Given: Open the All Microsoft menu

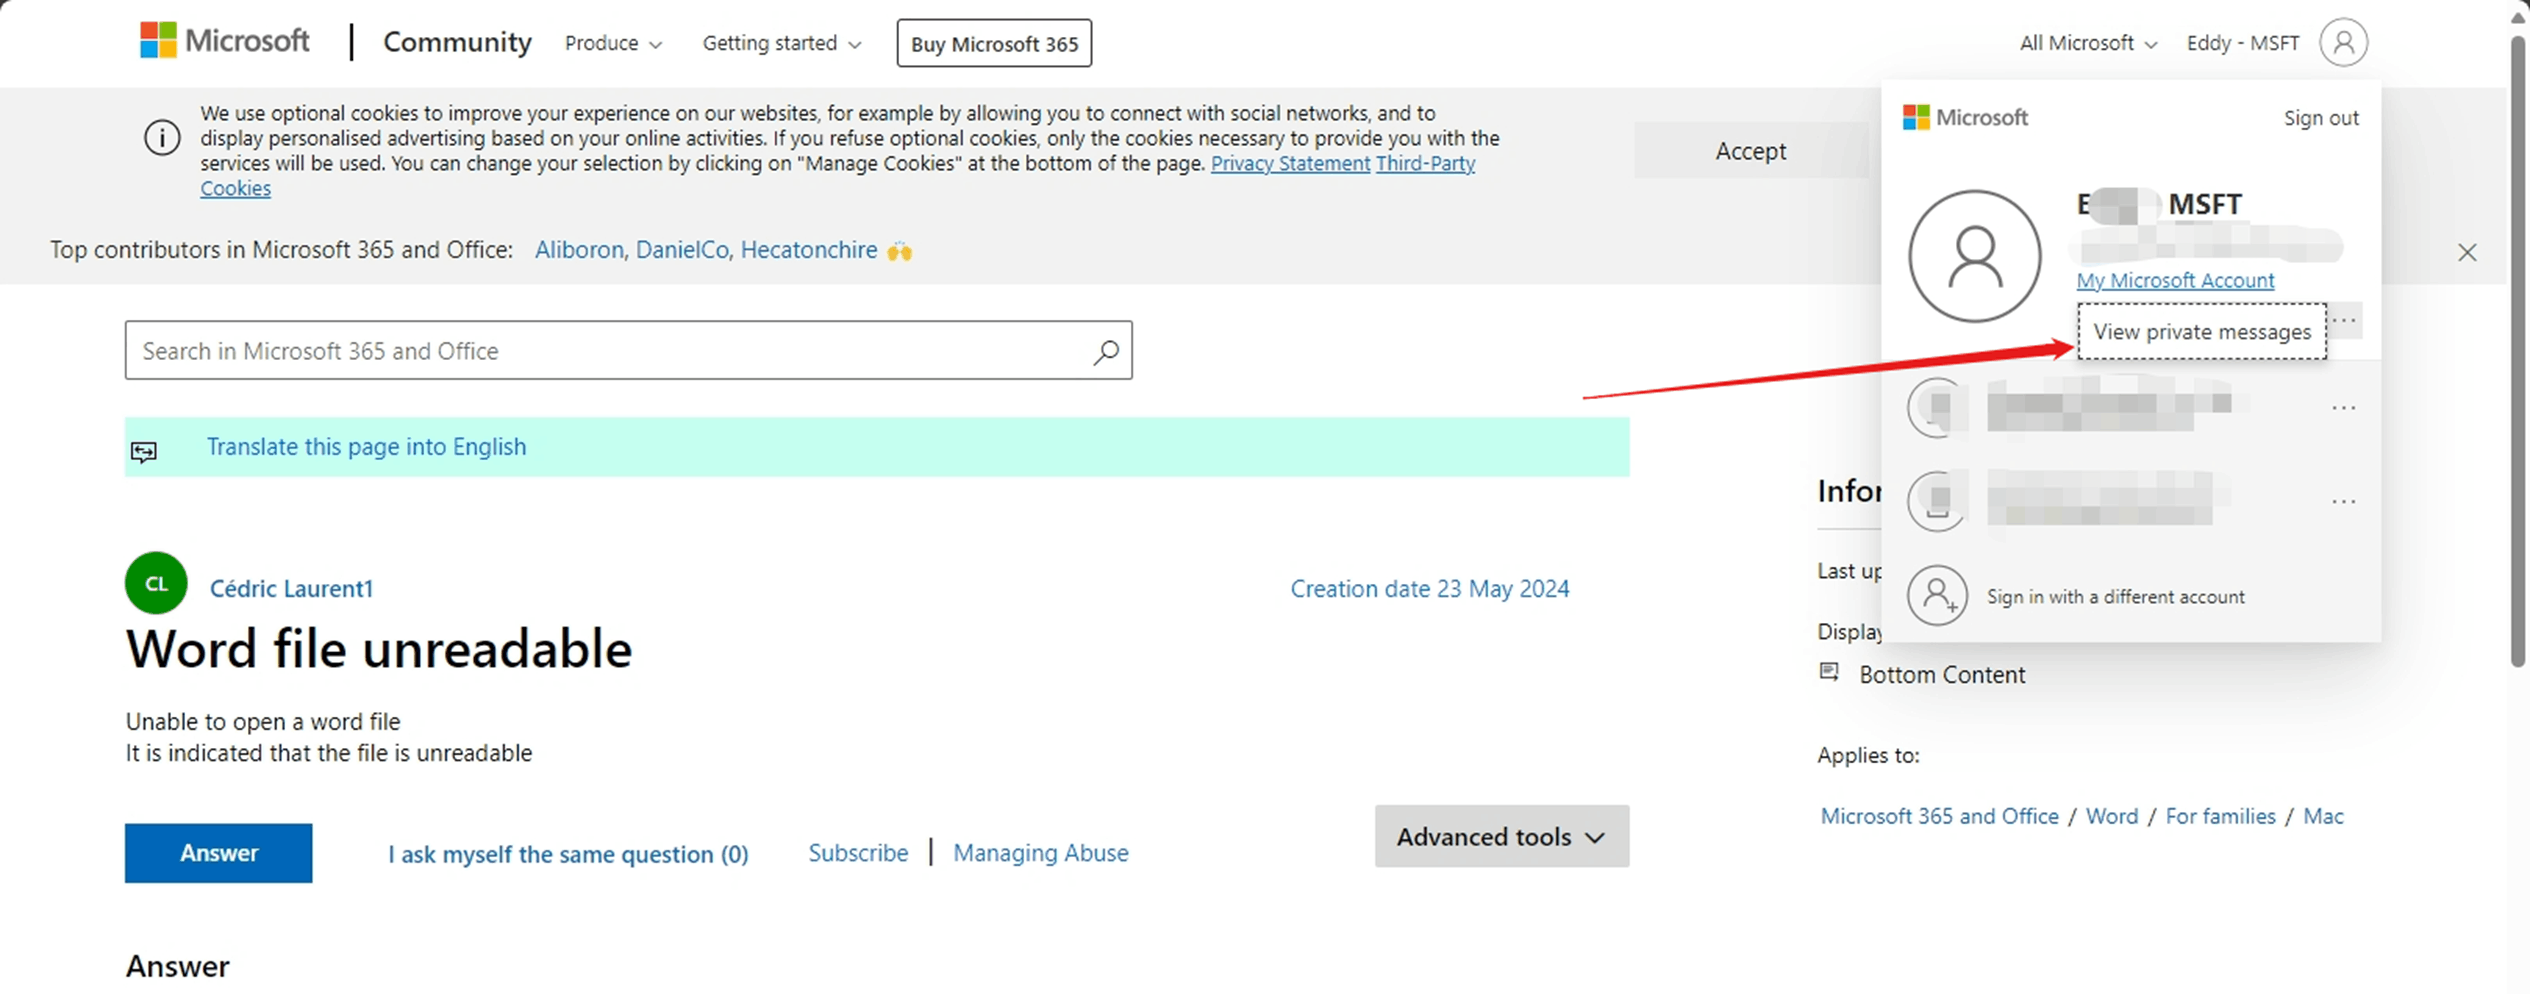Looking at the screenshot, I should coord(2088,43).
